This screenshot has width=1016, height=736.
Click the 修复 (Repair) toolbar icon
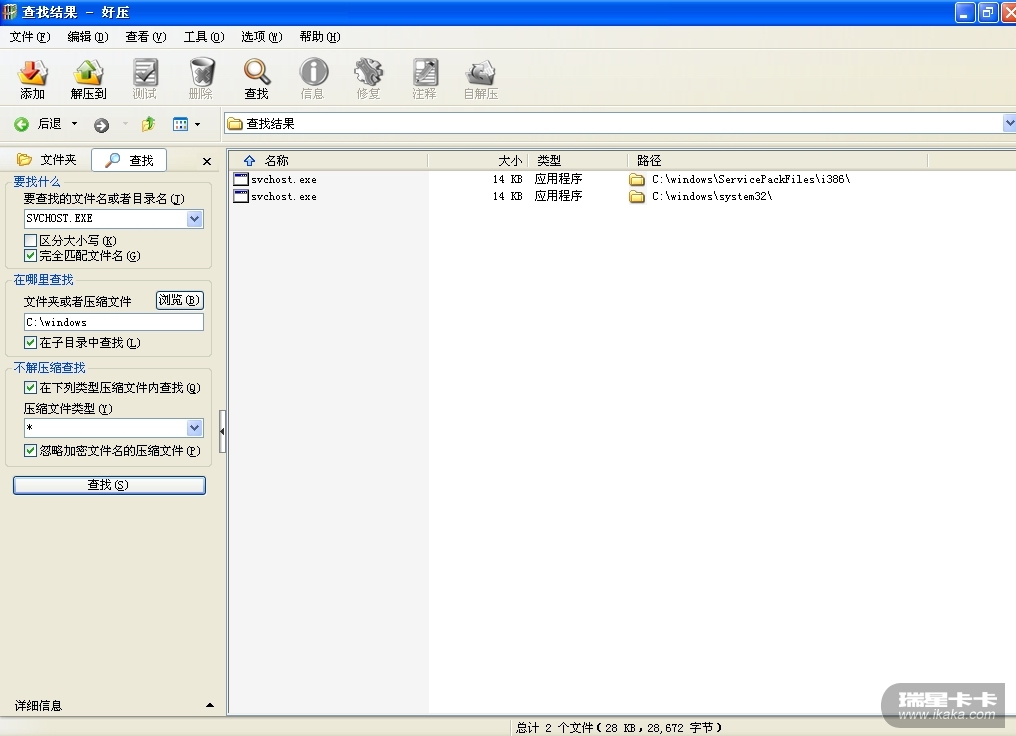pyautogui.click(x=368, y=79)
